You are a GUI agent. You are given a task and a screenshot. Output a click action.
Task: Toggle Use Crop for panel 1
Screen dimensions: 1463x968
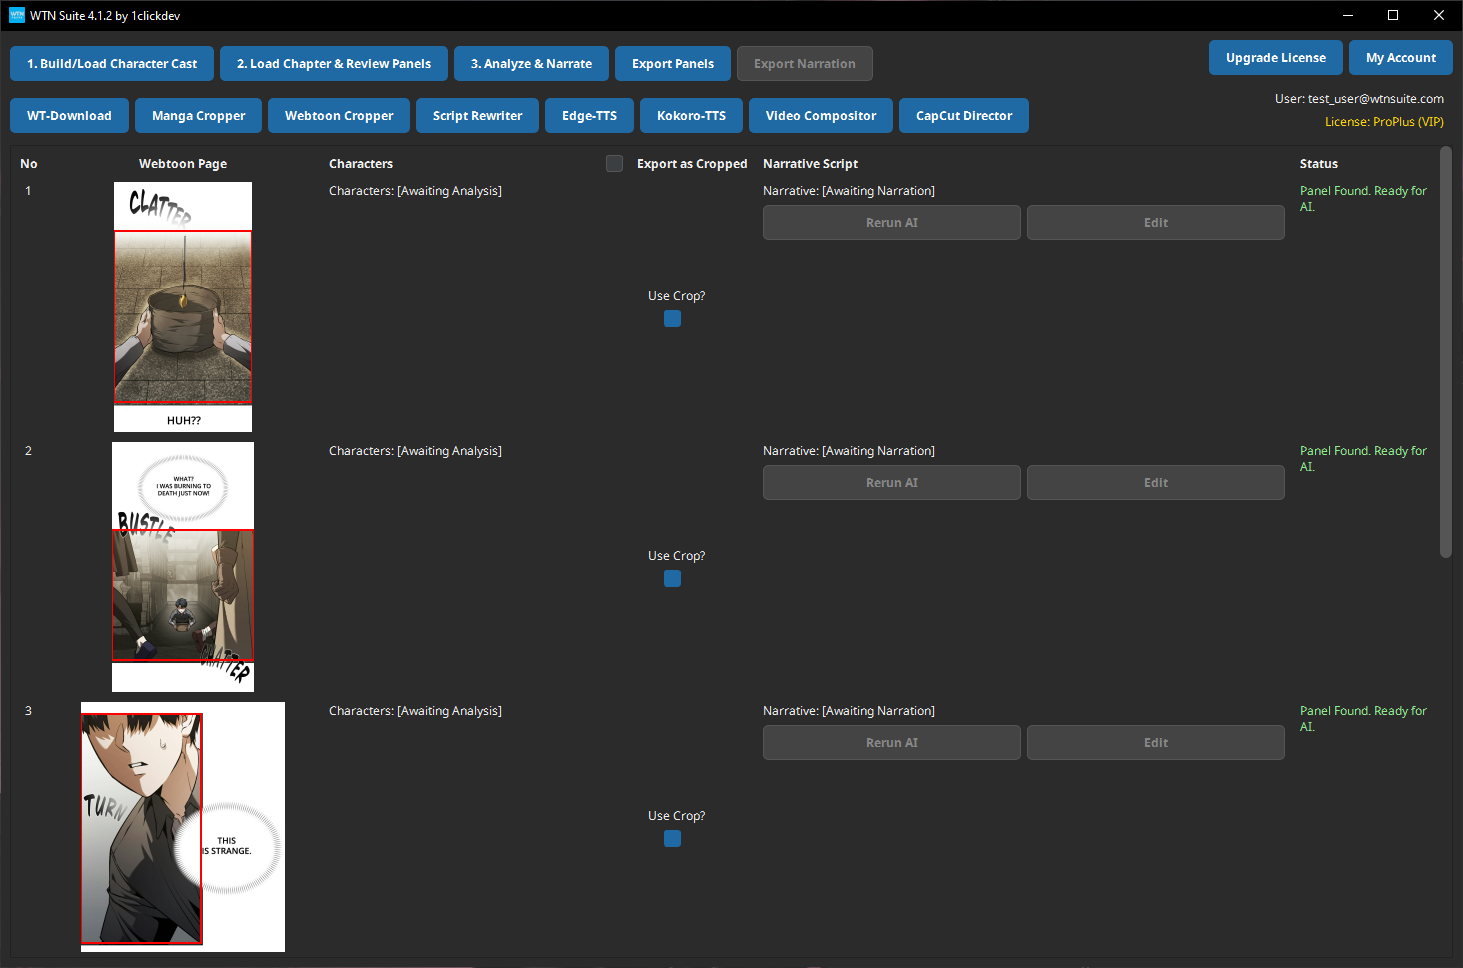tap(671, 318)
